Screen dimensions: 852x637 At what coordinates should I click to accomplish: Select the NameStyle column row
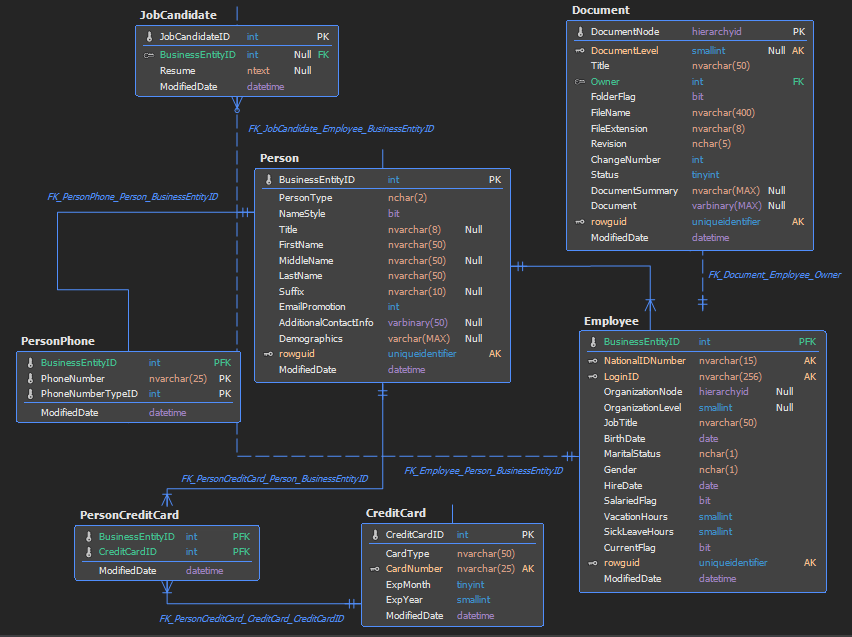383,214
